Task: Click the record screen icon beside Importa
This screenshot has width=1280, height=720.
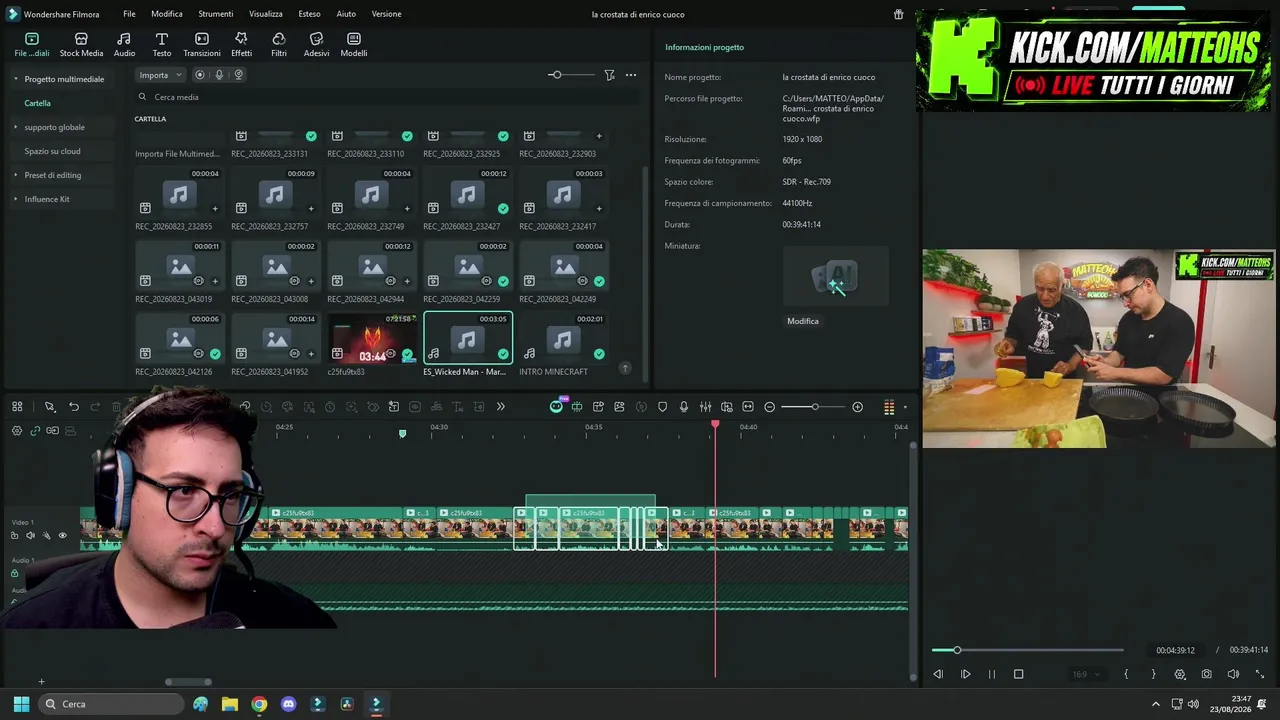Action: pos(200,75)
